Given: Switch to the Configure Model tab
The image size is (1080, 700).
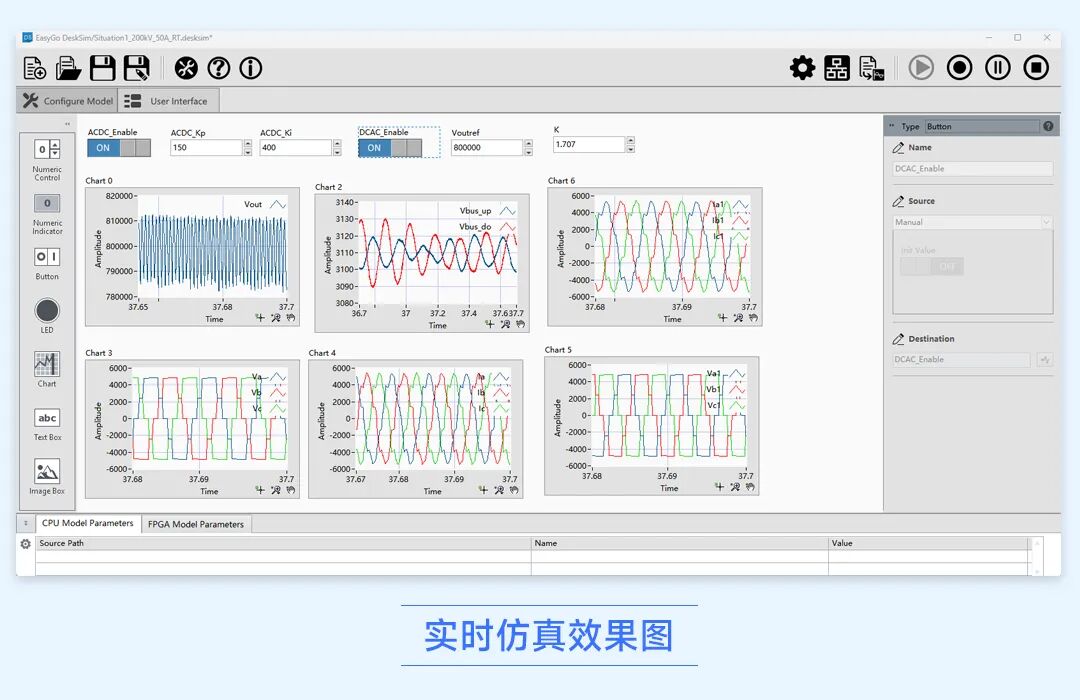Looking at the screenshot, I should pos(68,101).
